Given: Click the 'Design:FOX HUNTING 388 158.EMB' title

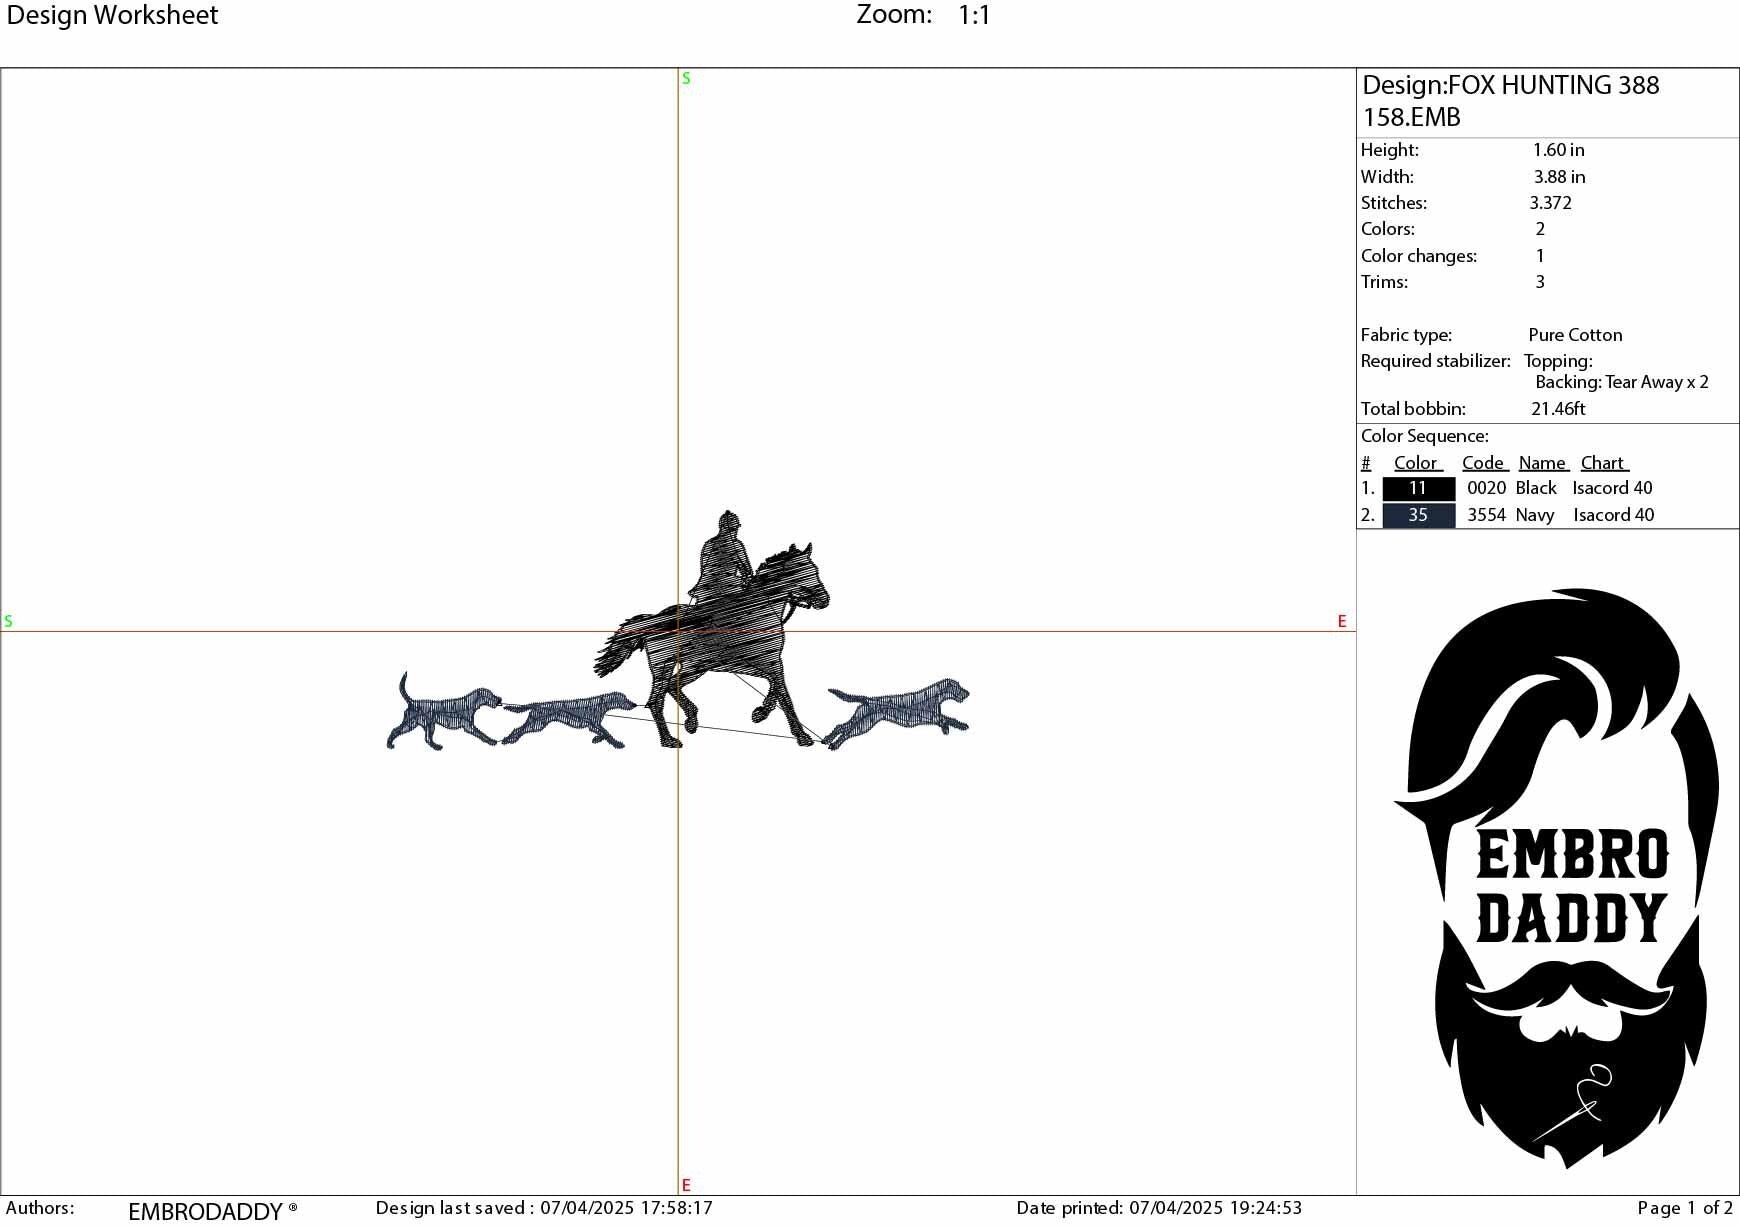Looking at the screenshot, I should pyautogui.click(x=1511, y=101).
